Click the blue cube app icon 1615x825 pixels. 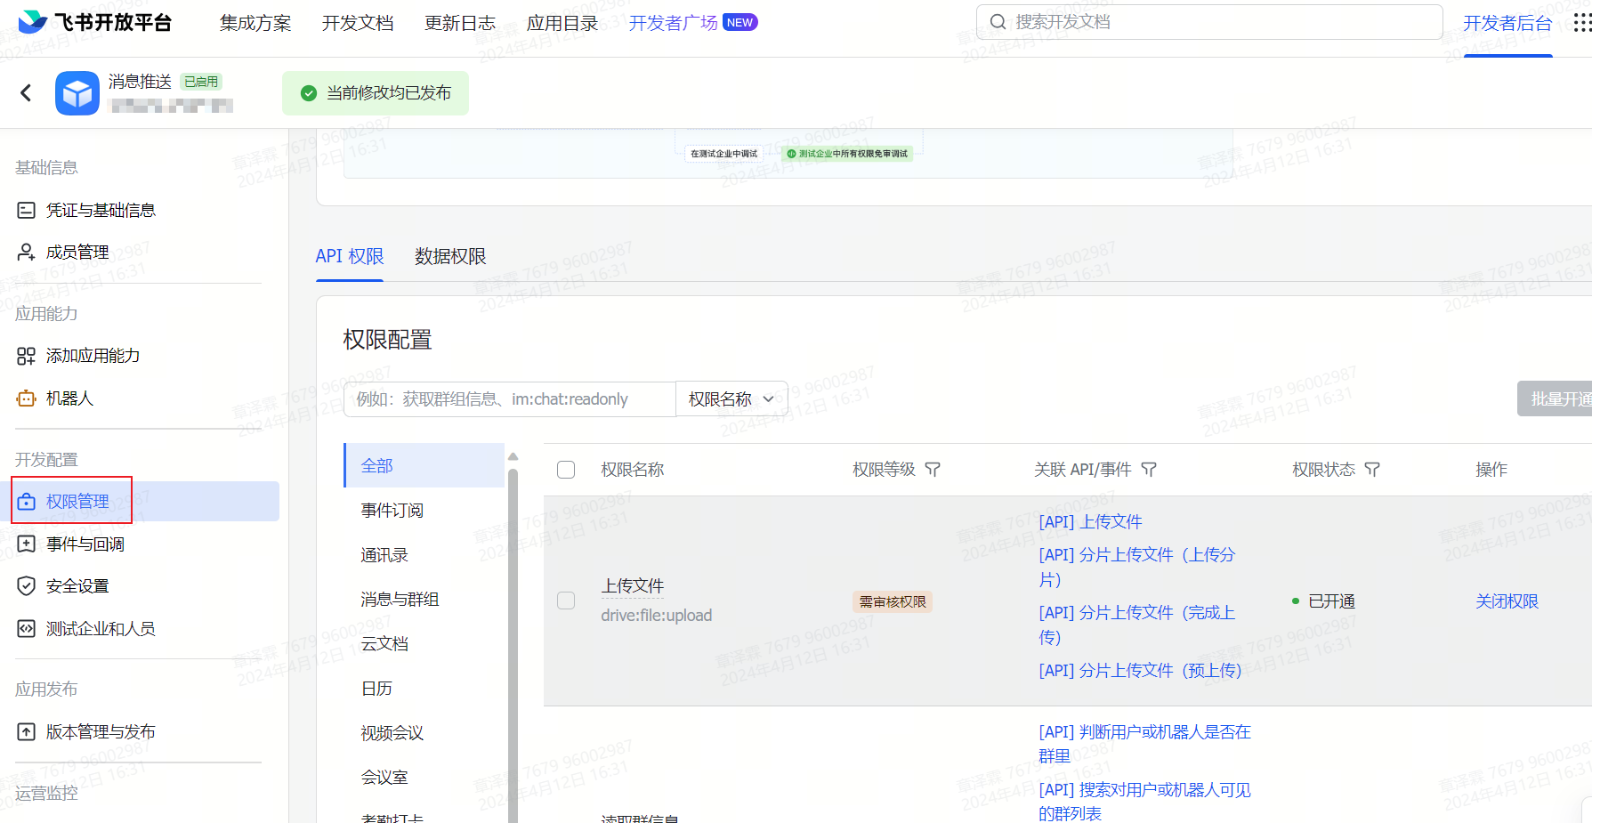(x=77, y=93)
